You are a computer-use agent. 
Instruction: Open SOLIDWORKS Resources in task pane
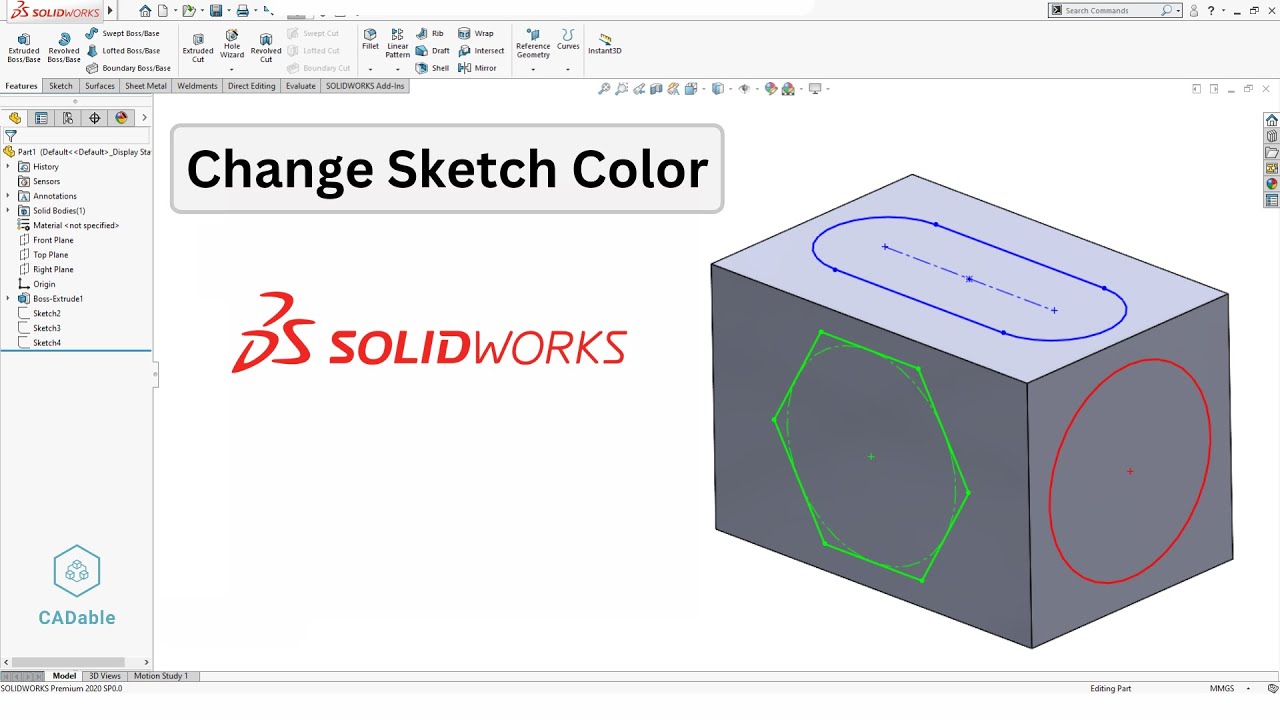[x=1272, y=120]
